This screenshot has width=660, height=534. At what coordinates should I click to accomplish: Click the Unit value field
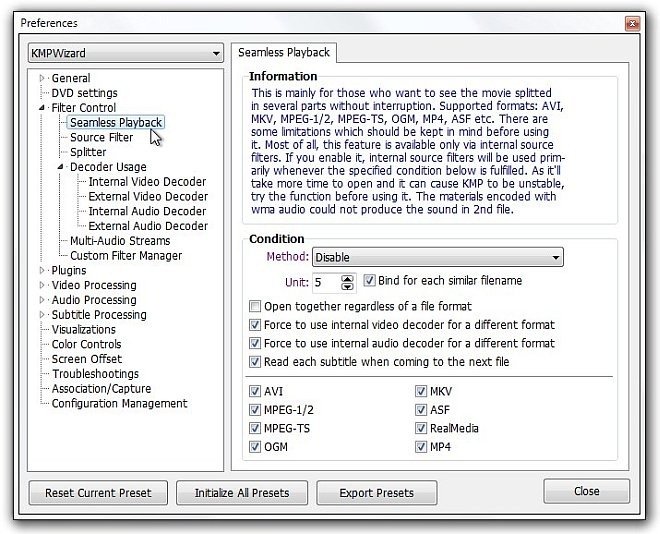pyautogui.click(x=327, y=282)
